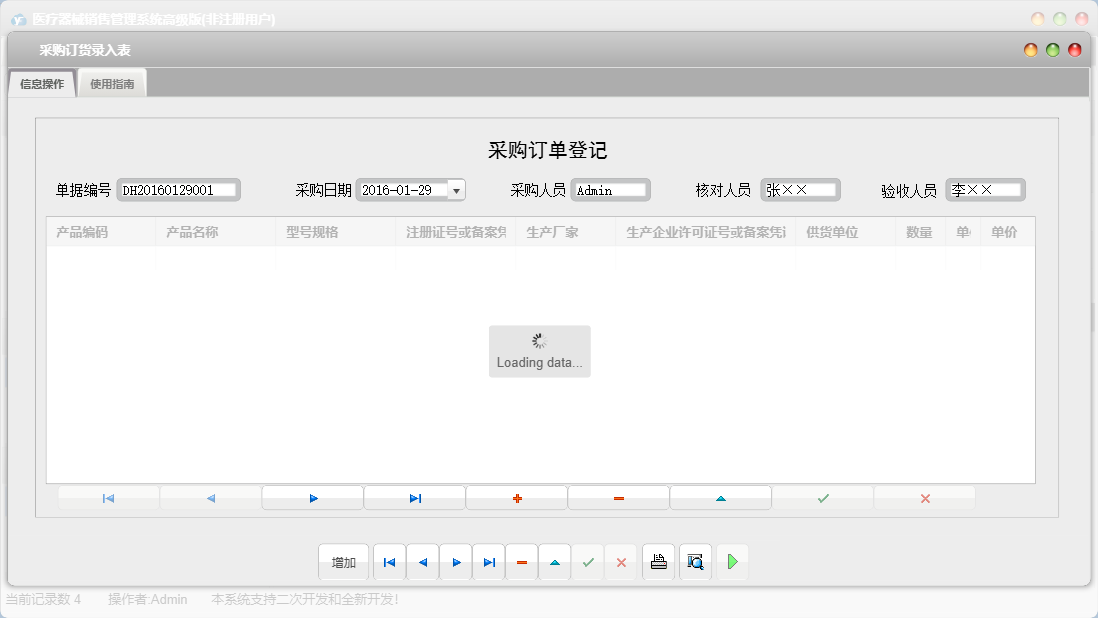1098x618 pixels.
Task: Click the green run/execute arrow icon
Action: pyautogui.click(x=732, y=561)
